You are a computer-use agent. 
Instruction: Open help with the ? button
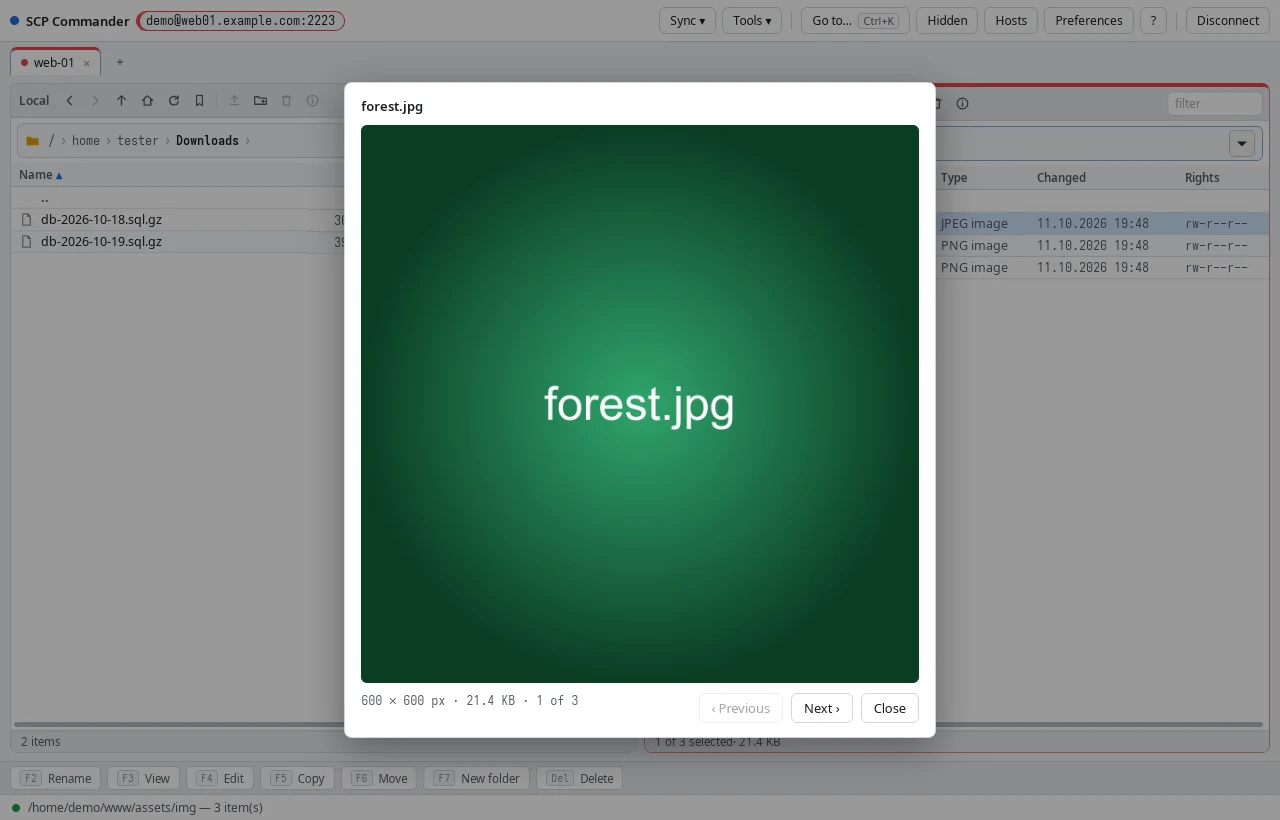coord(1153,21)
